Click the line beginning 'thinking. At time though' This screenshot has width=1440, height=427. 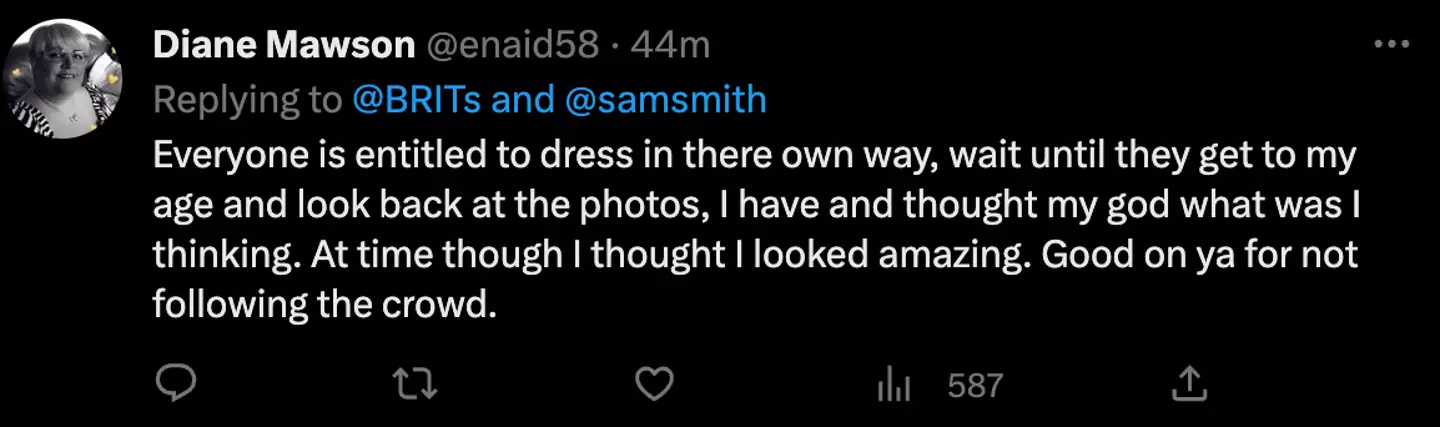tap(757, 254)
